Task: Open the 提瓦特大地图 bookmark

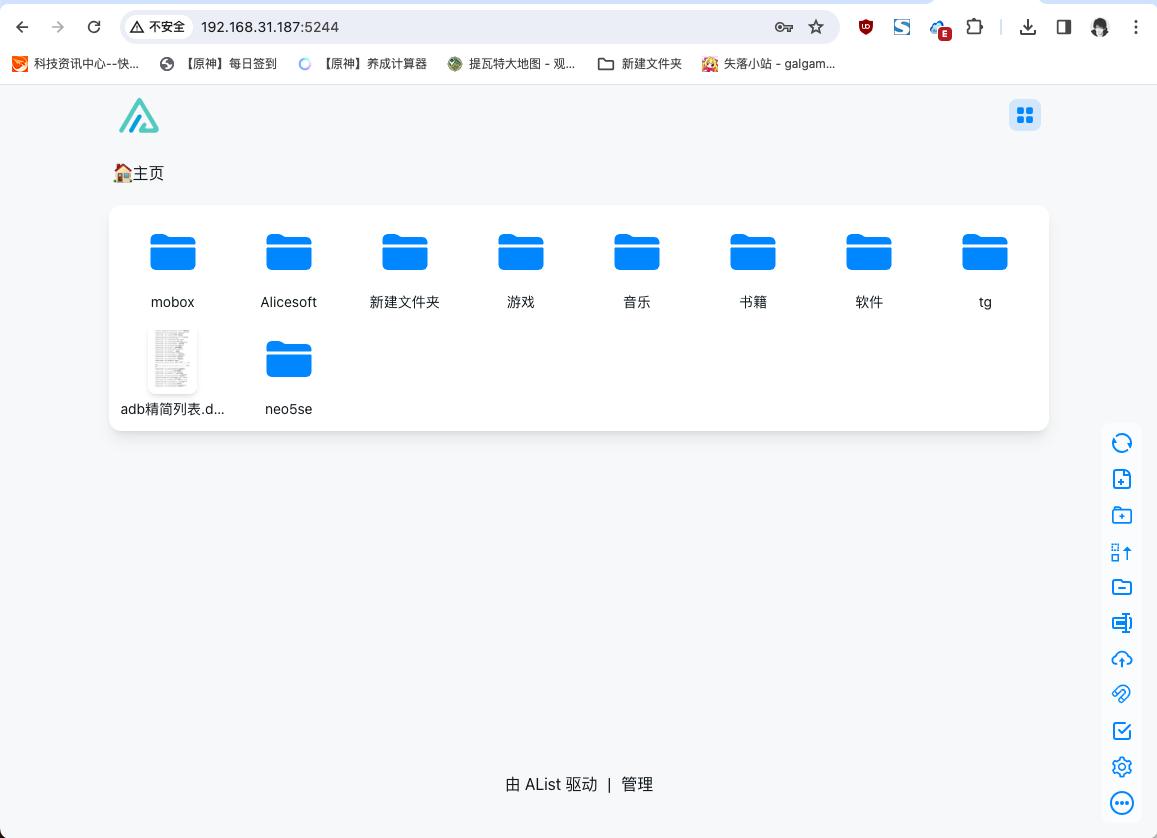Action: 511,64
